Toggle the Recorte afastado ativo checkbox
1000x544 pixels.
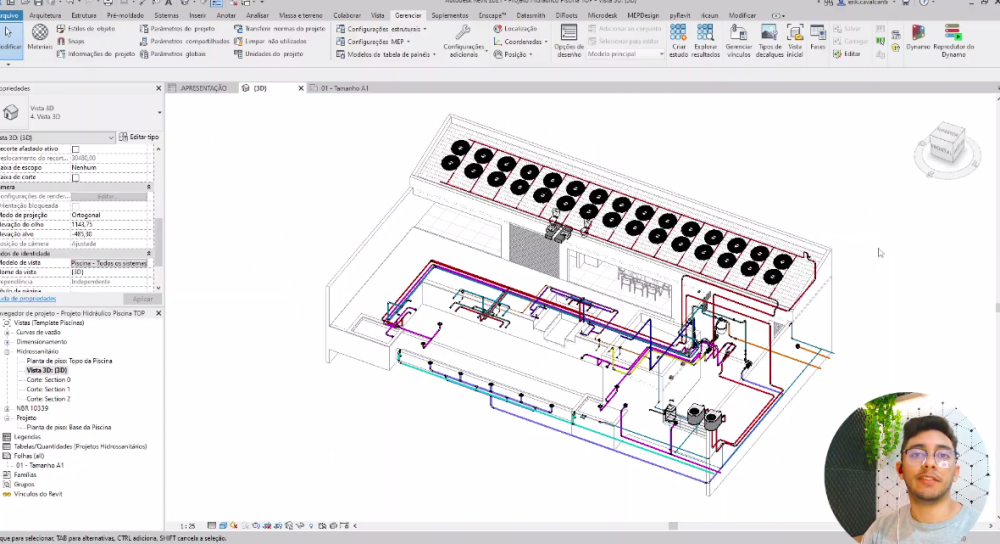point(75,149)
